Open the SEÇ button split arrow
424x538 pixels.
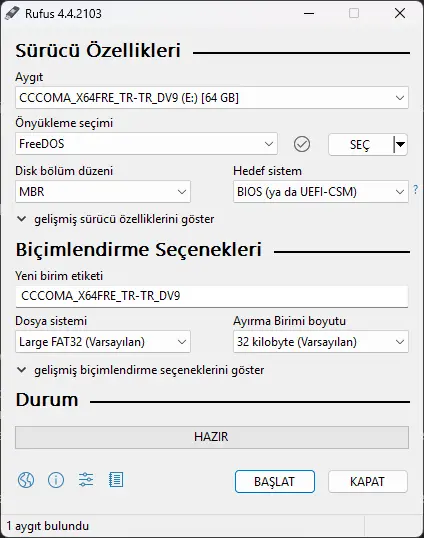400,144
